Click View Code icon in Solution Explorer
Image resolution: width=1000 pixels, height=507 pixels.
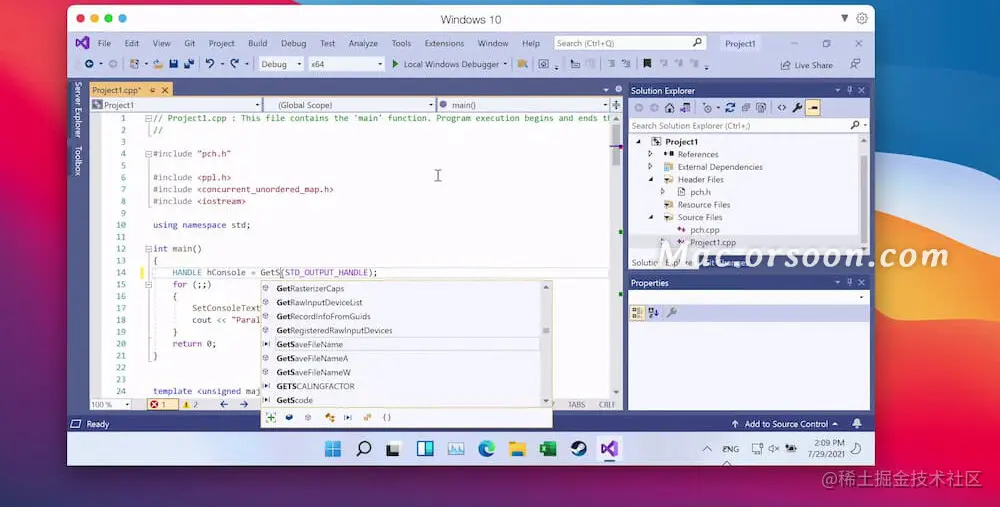pos(782,108)
